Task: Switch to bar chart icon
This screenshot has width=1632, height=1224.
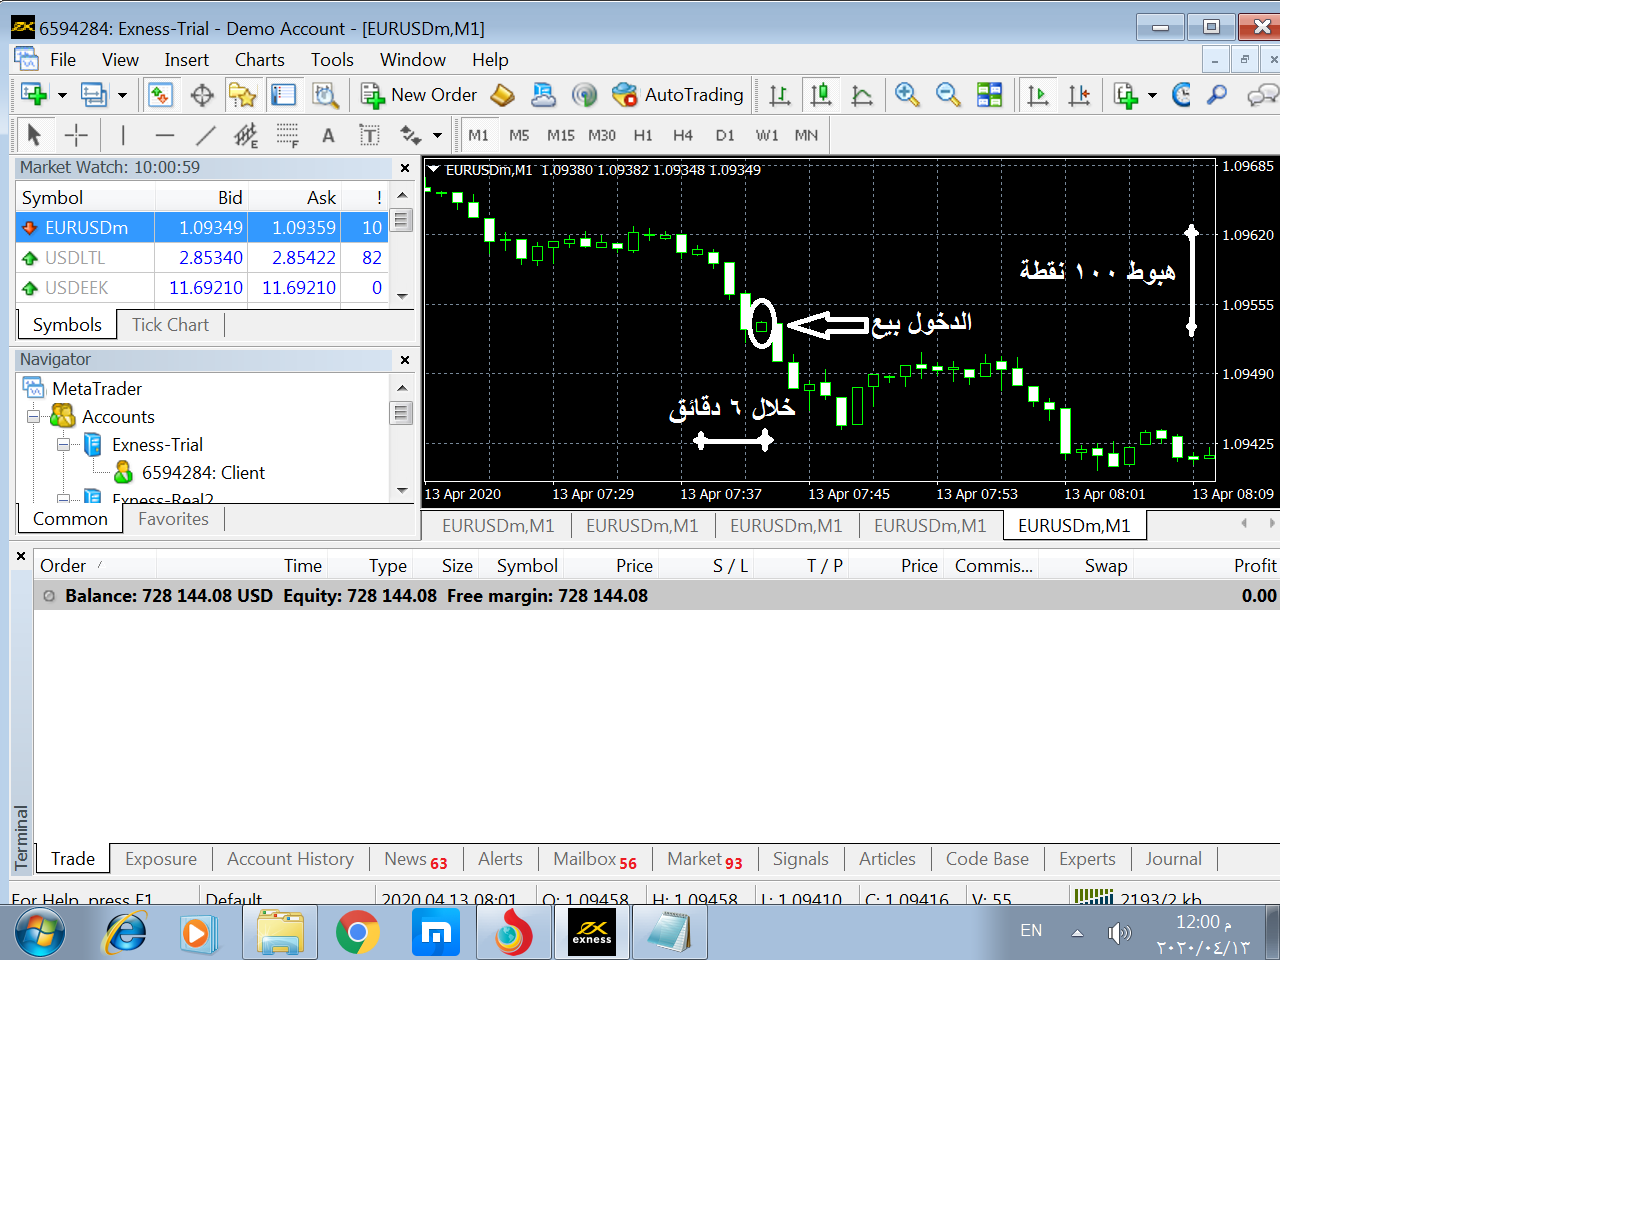Action: (780, 95)
